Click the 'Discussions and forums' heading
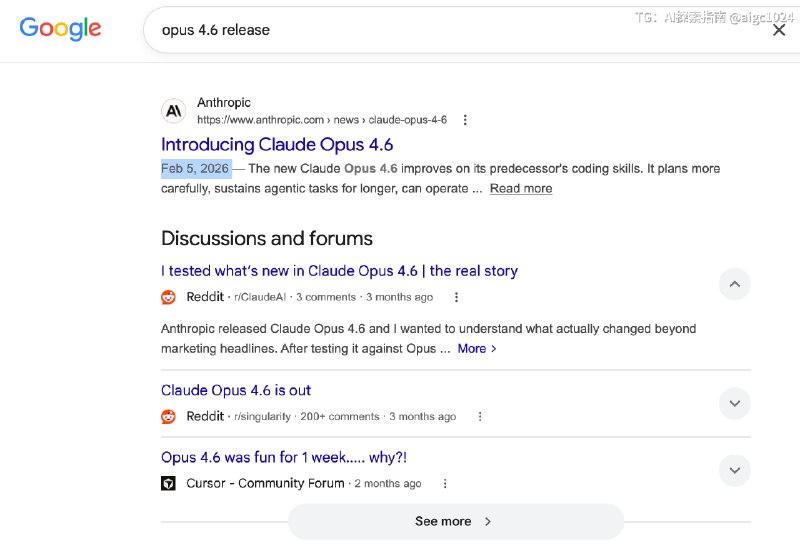 tap(267, 239)
